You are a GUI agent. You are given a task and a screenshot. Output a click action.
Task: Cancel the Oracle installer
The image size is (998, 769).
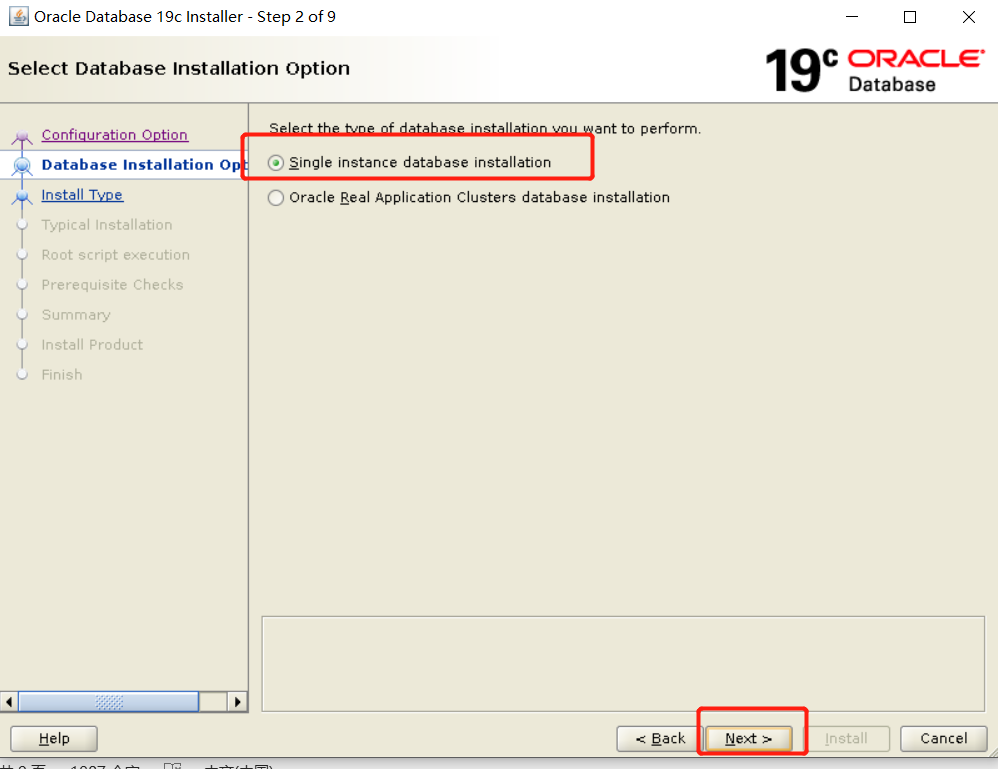point(943,738)
